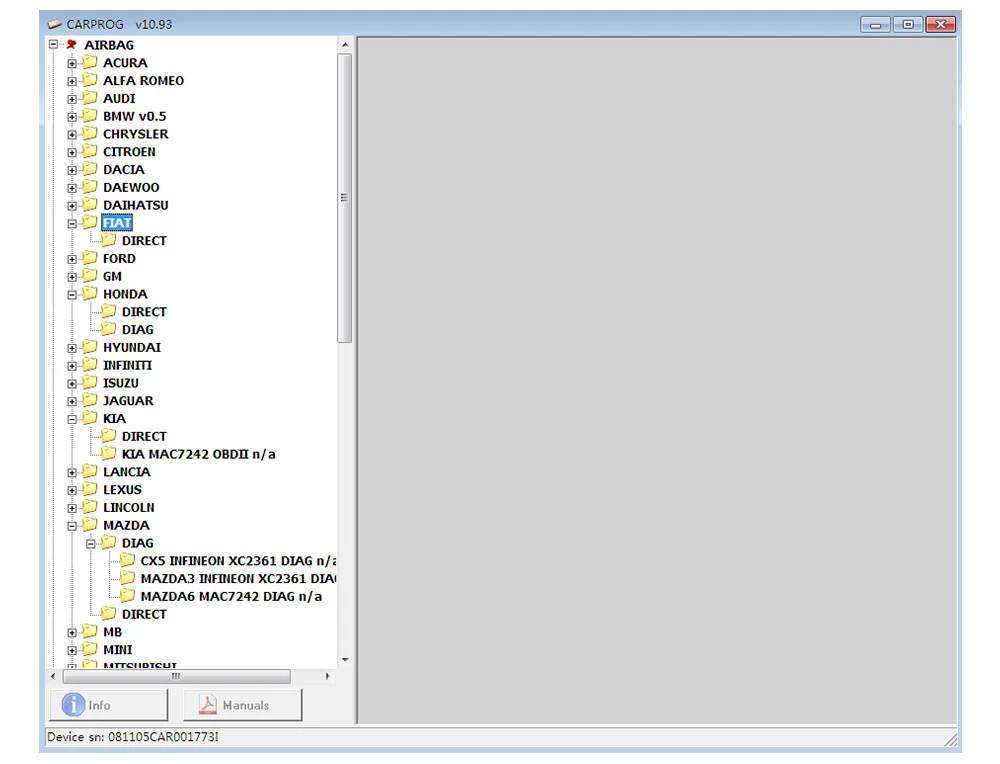
Task: Click the PDF Manuals icon
Action: click(x=208, y=705)
